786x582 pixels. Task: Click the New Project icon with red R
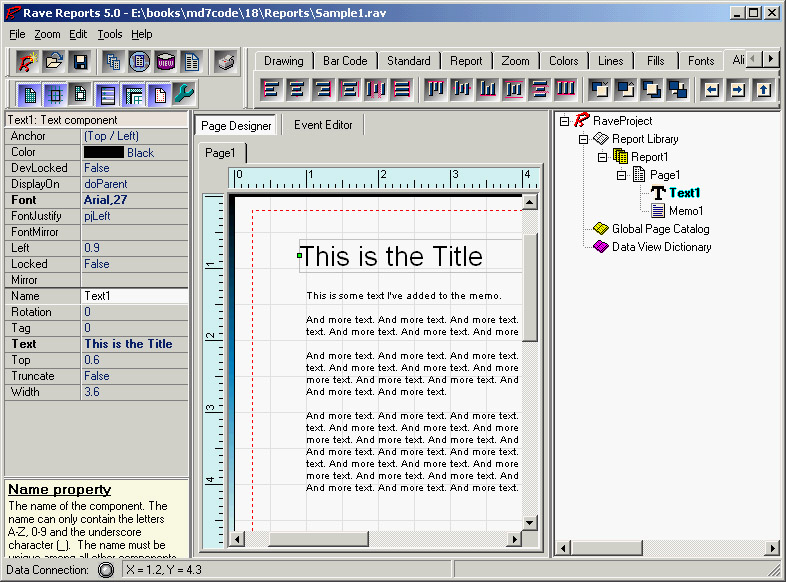tap(28, 62)
